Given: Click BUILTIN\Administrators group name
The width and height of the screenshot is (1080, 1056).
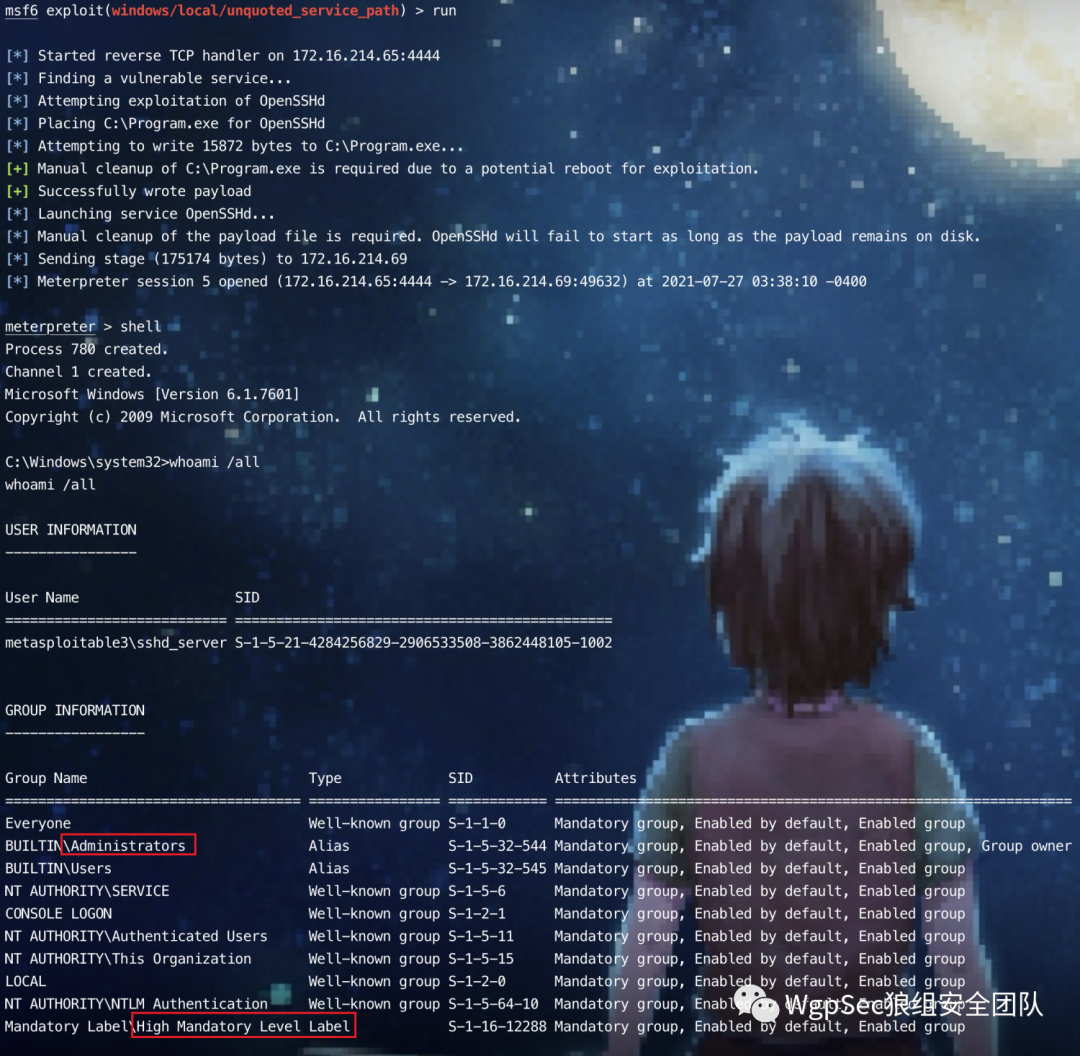Looking at the screenshot, I should coord(95,847).
